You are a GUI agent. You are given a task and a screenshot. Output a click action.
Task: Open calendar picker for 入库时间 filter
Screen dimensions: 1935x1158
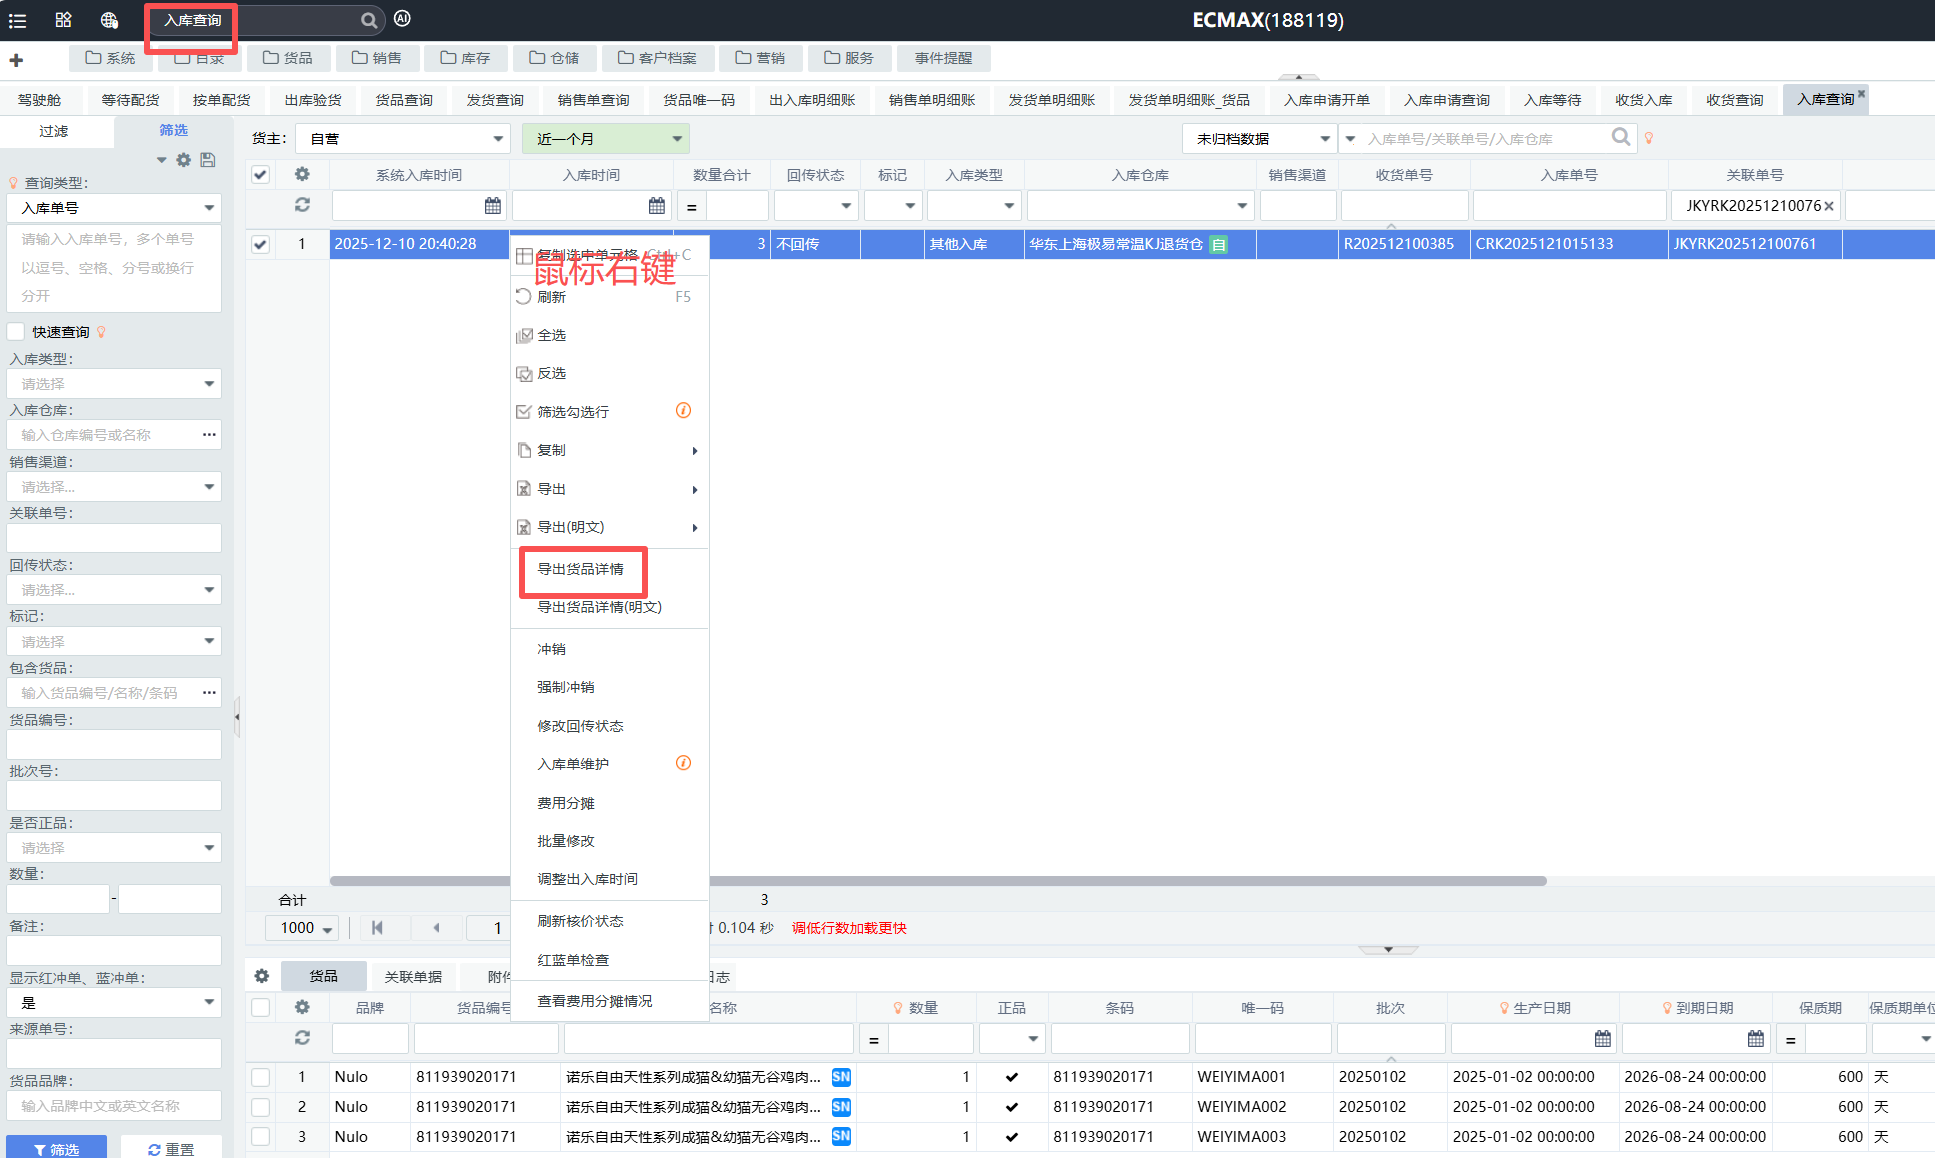point(657,206)
